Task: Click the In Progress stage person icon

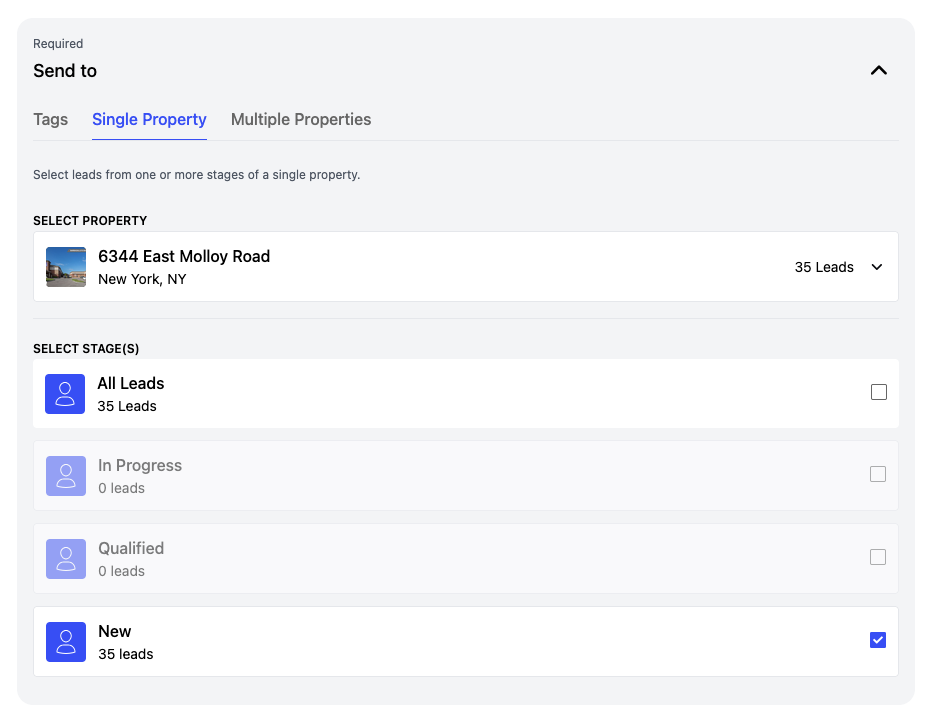Action: point(66,476)
